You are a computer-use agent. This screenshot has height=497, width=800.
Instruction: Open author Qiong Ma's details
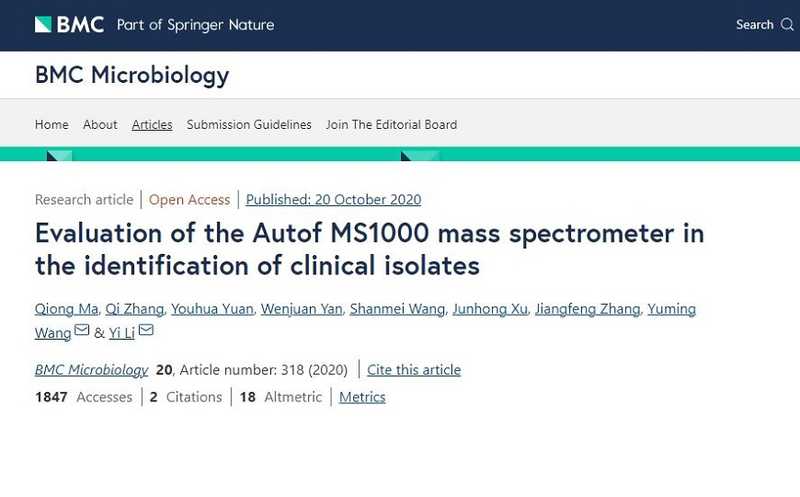[x=67, y=309]
